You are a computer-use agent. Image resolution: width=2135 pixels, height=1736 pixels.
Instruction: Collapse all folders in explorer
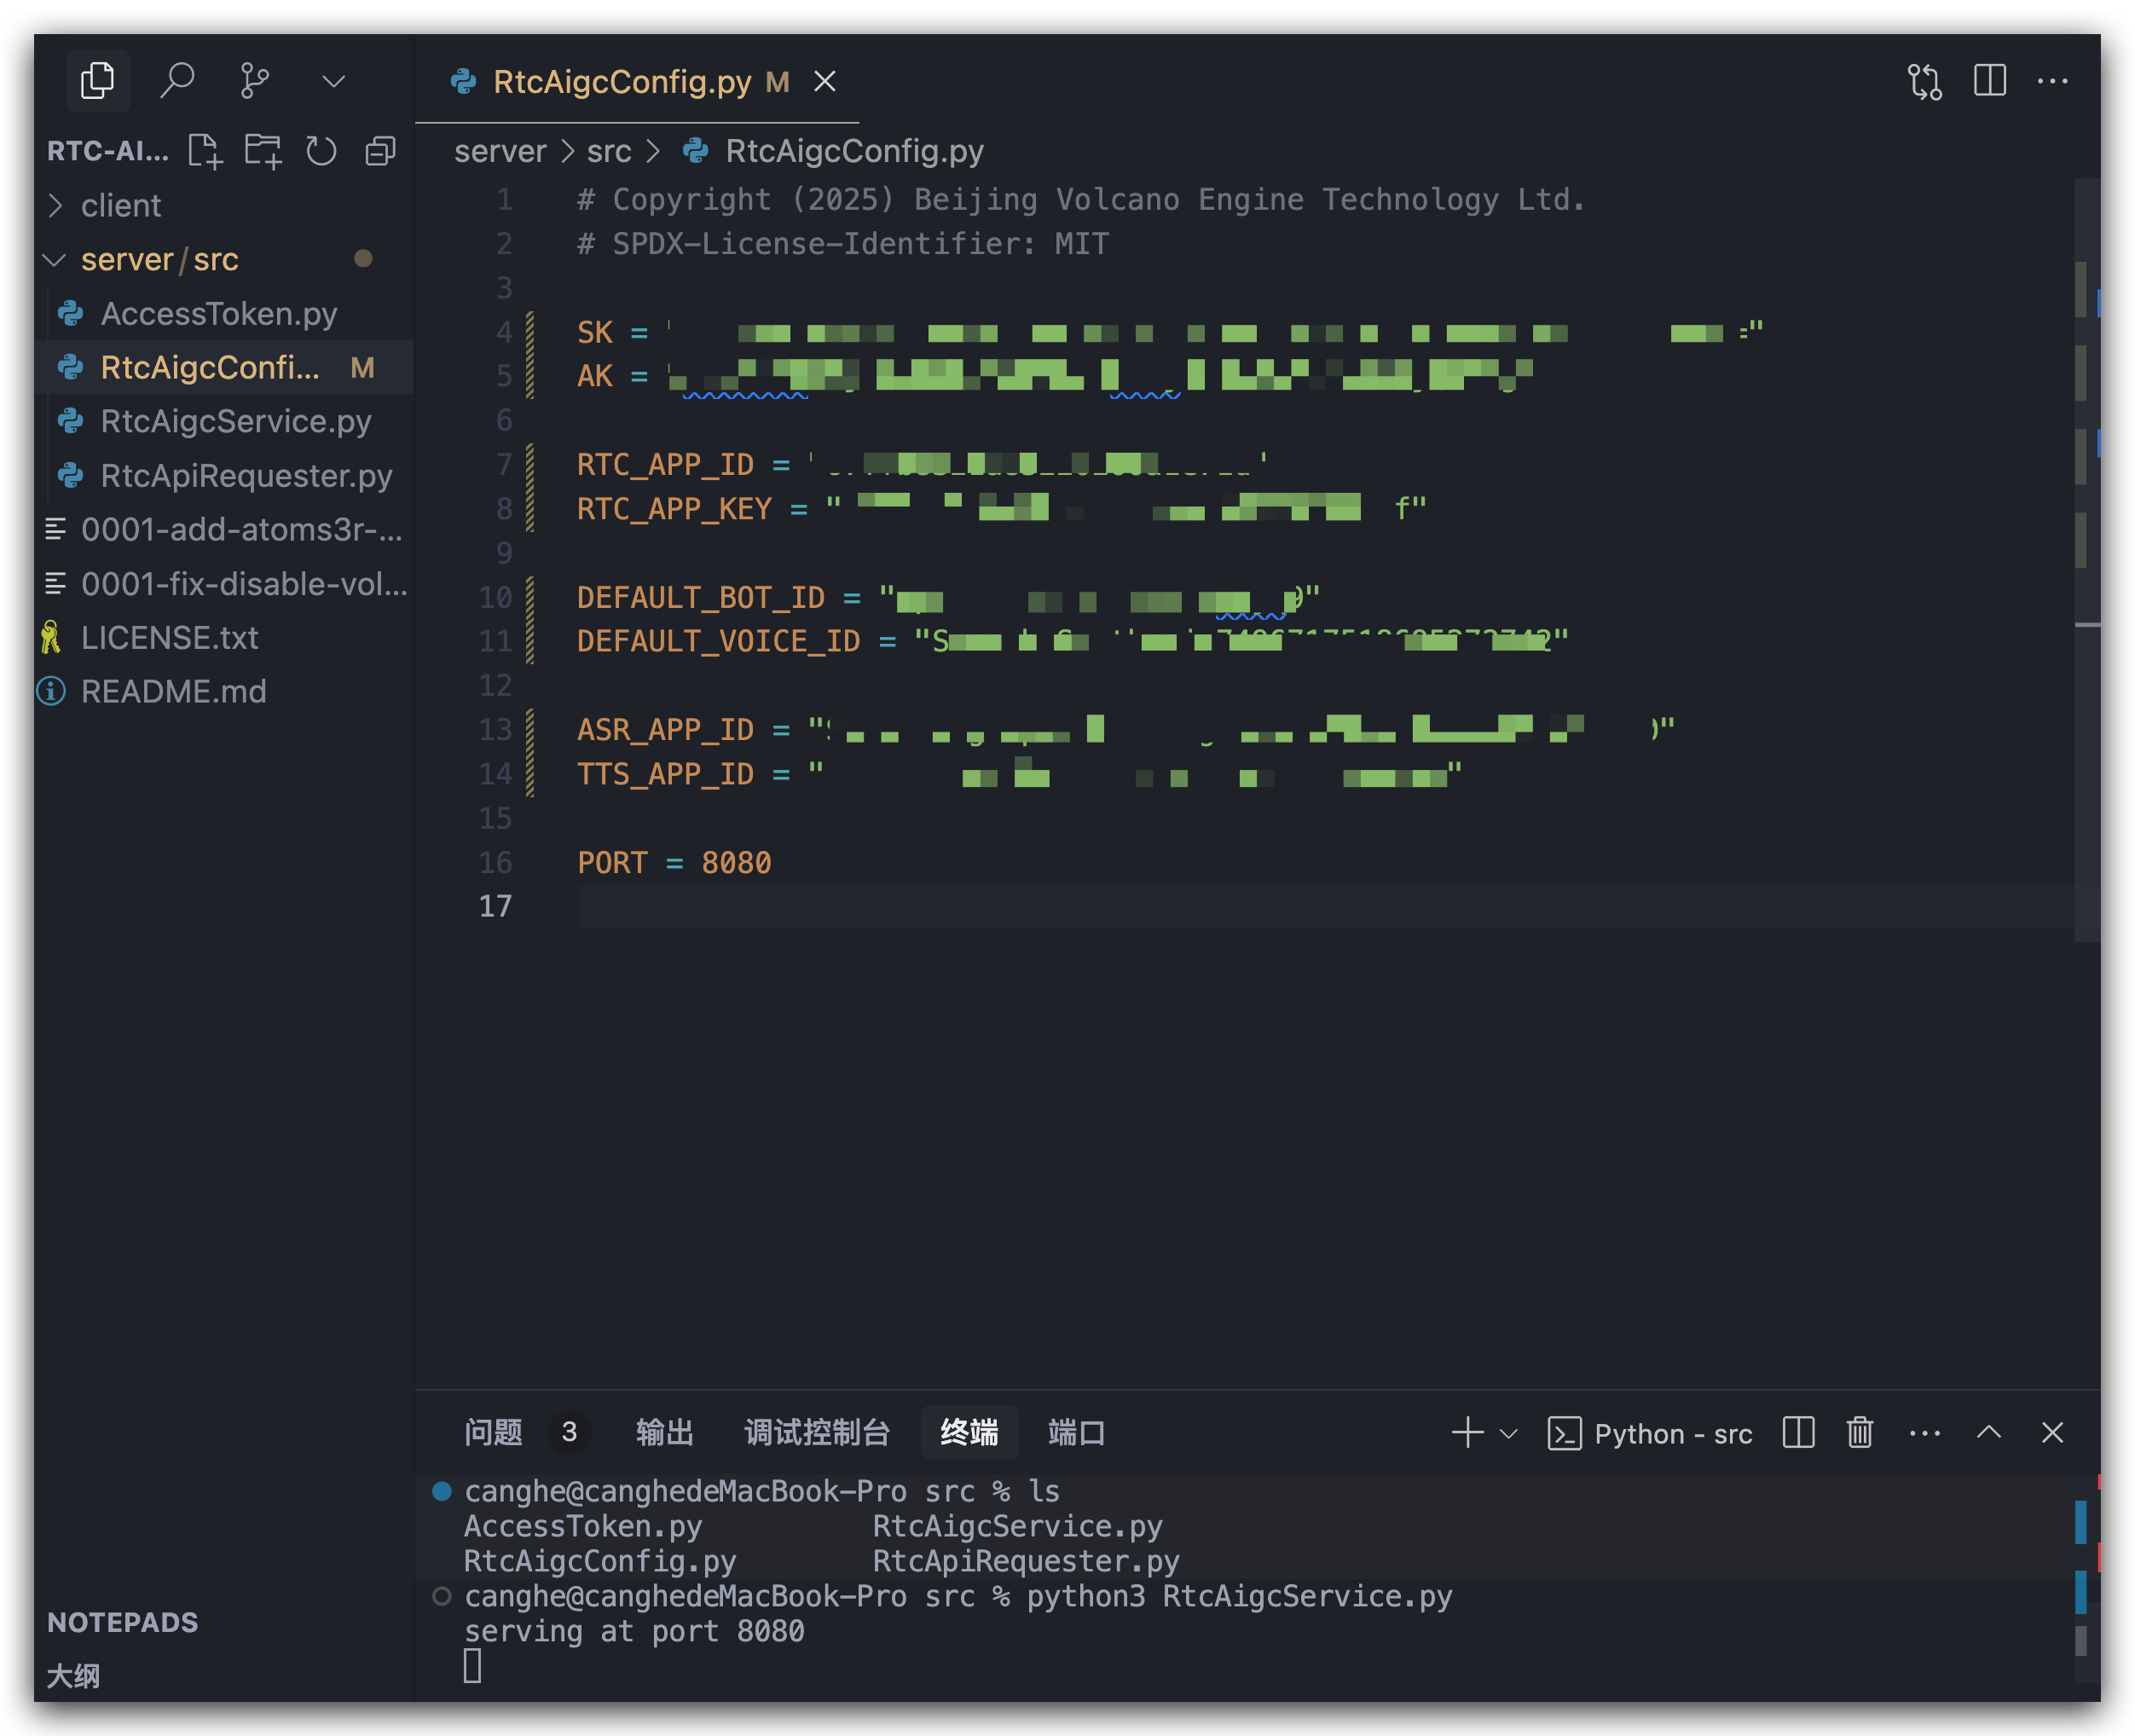[380, 151]
